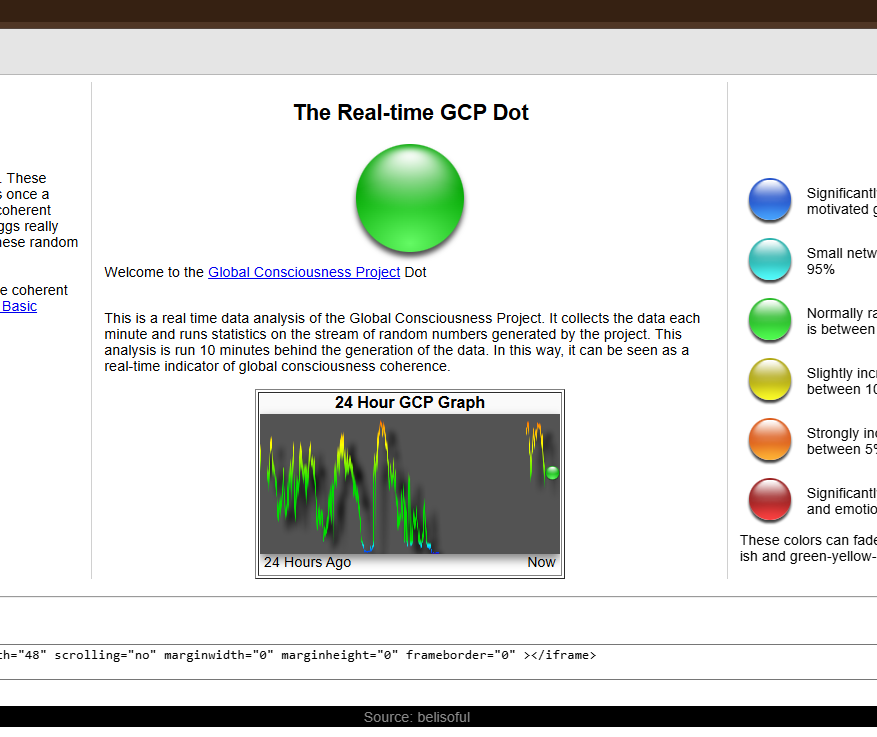The height and width of the screenshot is (737, 877).
Task: Click the 24 Hour GCP Graph plot
Action: pos(410,484)
